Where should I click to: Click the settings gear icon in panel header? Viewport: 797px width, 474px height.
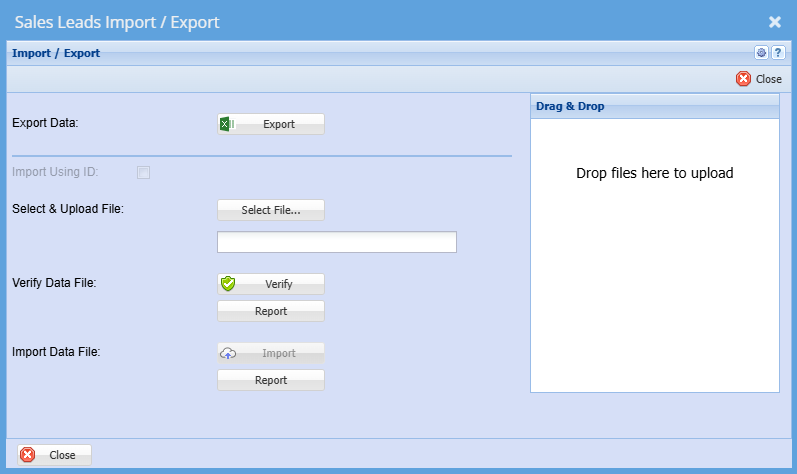(761, 52)
